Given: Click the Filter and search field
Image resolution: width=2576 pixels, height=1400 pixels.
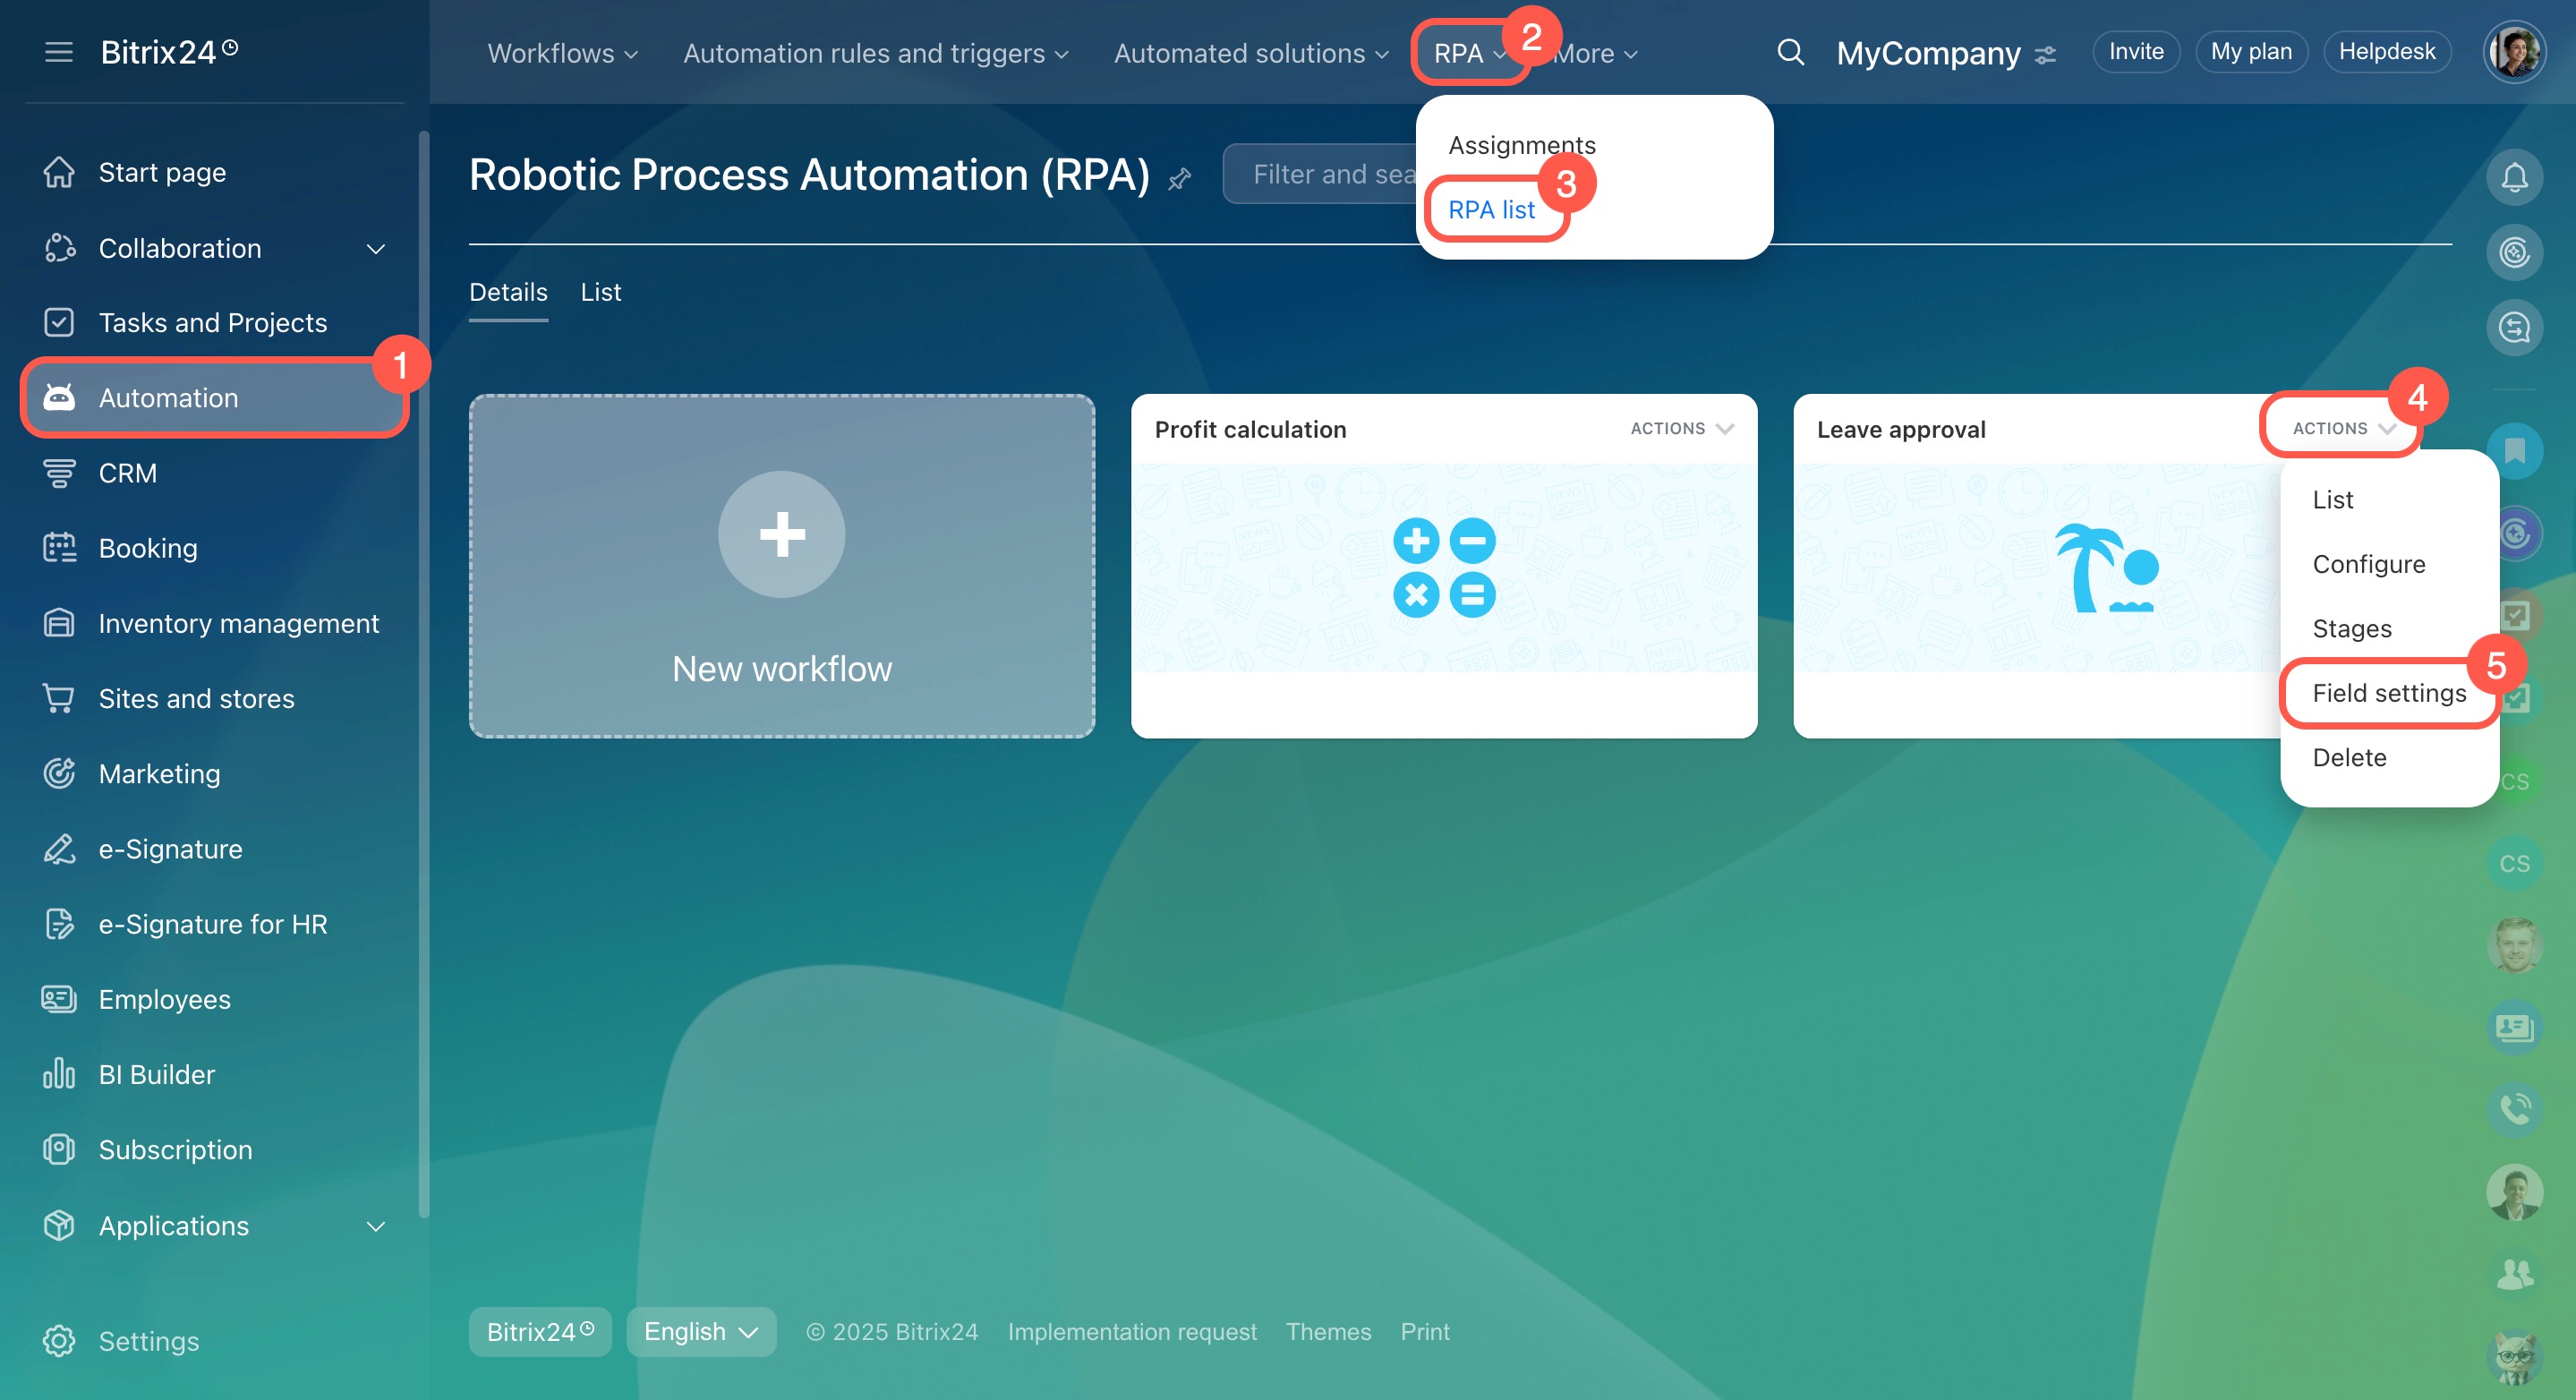Looking at the screenshot, I should coord(1320,174).
